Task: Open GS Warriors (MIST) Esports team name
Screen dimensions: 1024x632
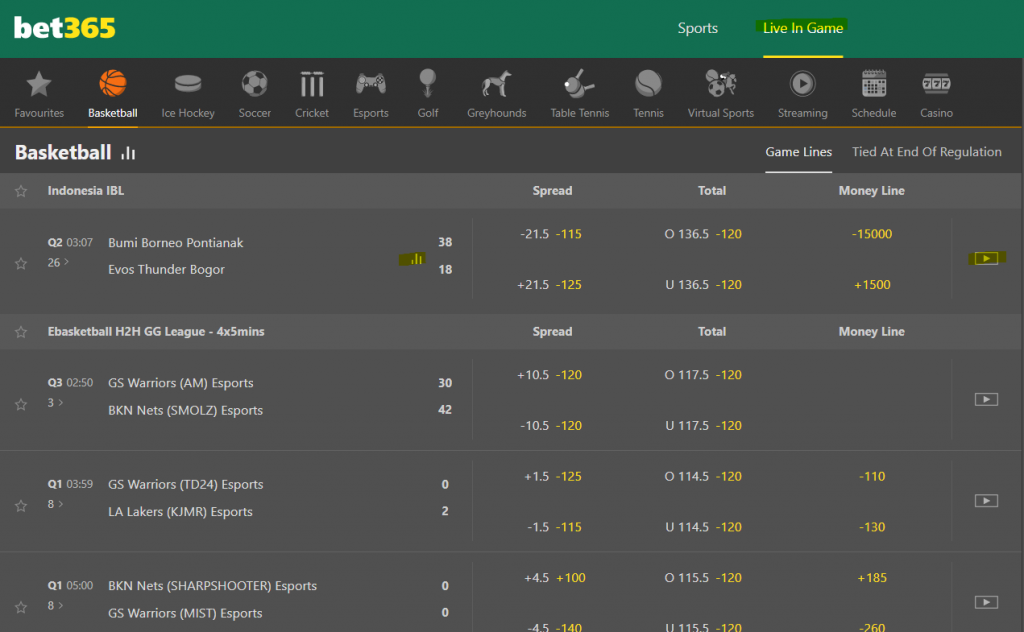Action: 185,613
